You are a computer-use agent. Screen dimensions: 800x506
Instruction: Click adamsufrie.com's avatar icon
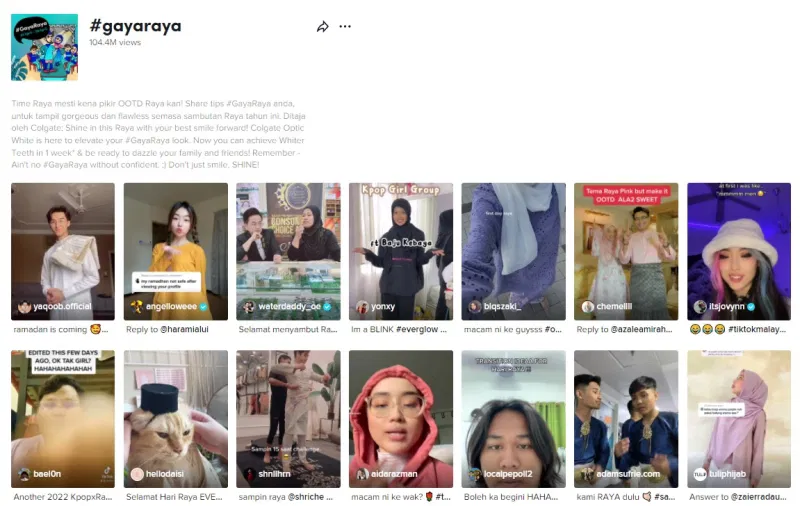point(588,474)
